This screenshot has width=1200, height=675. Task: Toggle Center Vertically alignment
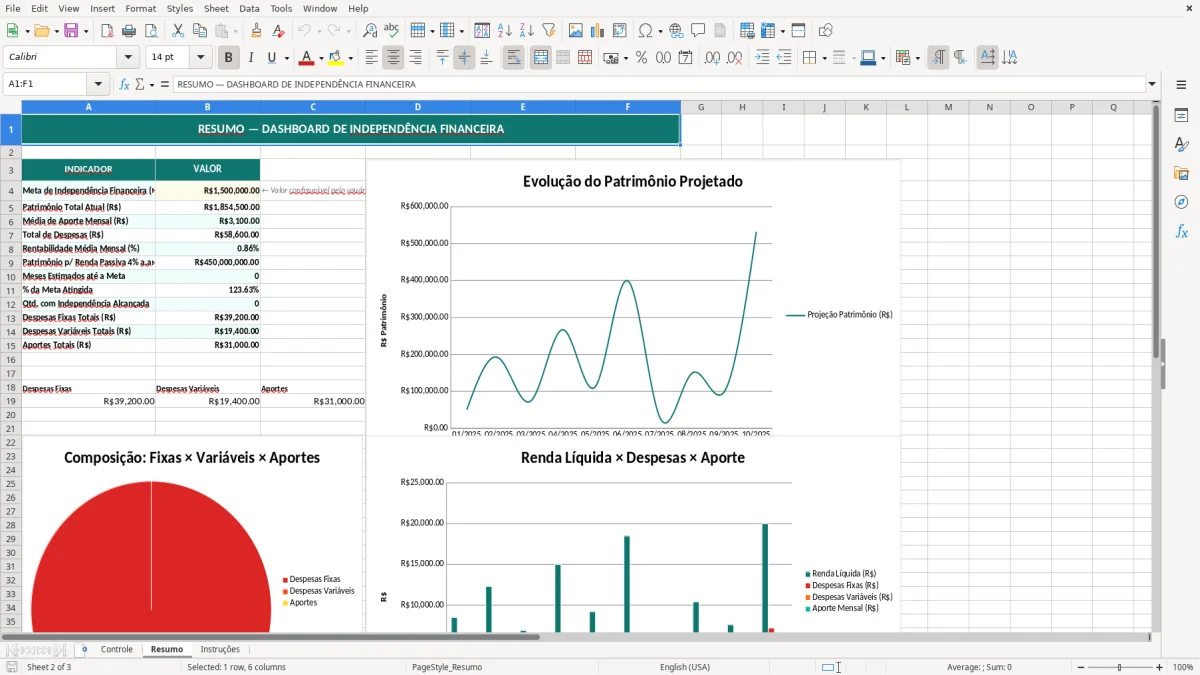[x=464, y=58]
